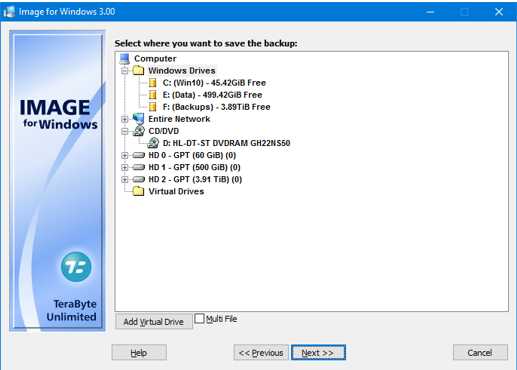
Task: Select the Virtual Drives label
Action: [176, 191]
